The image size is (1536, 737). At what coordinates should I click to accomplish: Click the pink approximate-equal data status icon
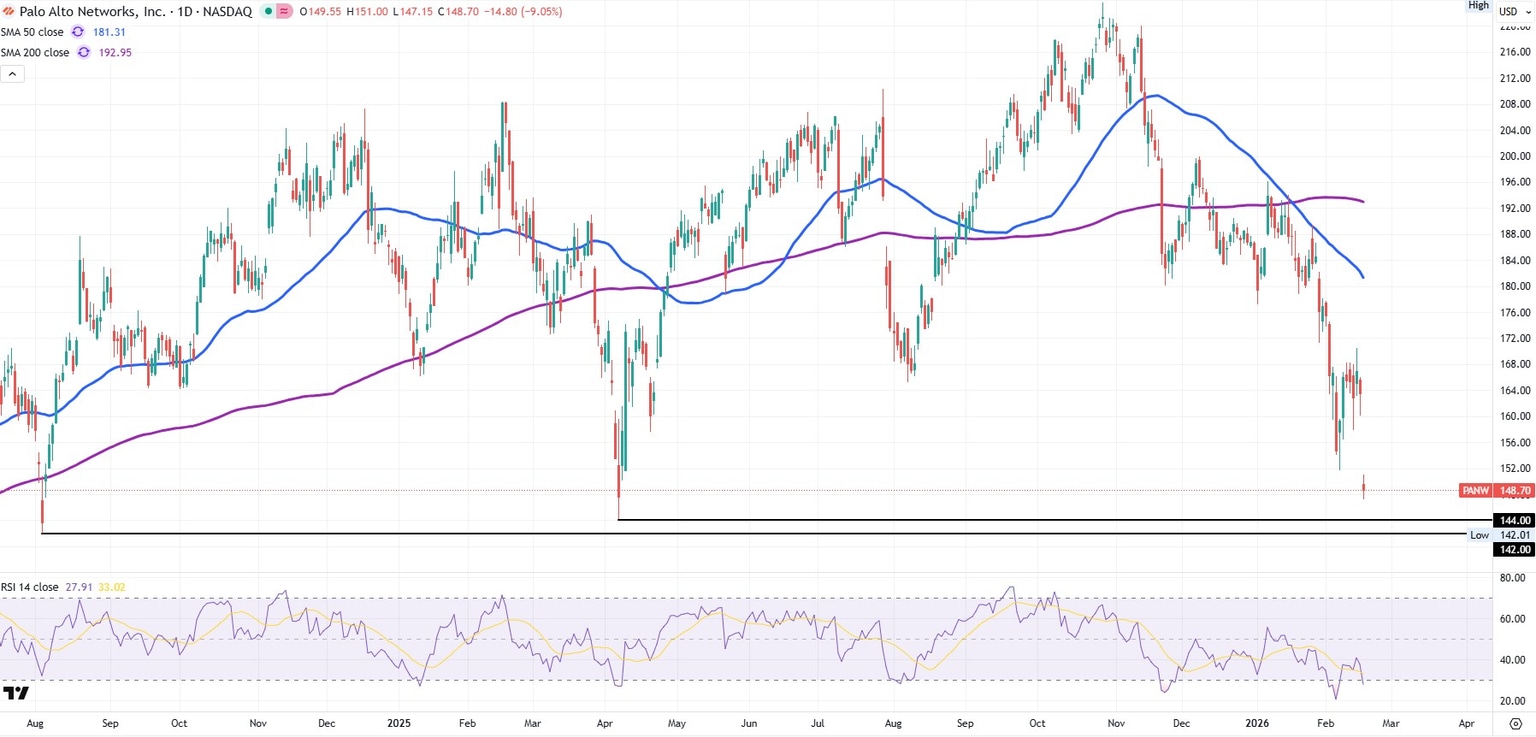[x=285, y=12]
